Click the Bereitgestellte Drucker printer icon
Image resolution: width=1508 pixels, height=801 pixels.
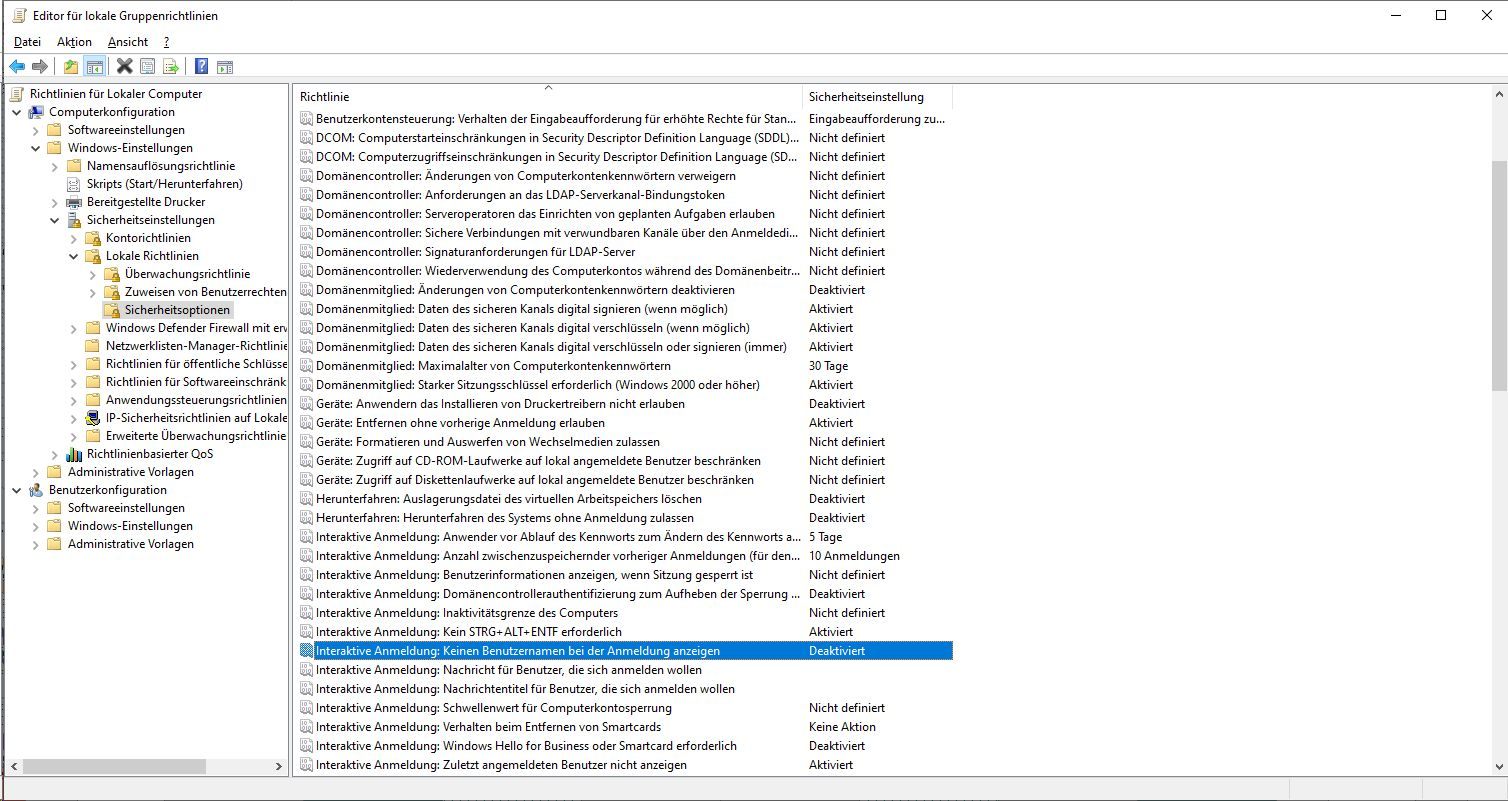(x=75, y=202)
